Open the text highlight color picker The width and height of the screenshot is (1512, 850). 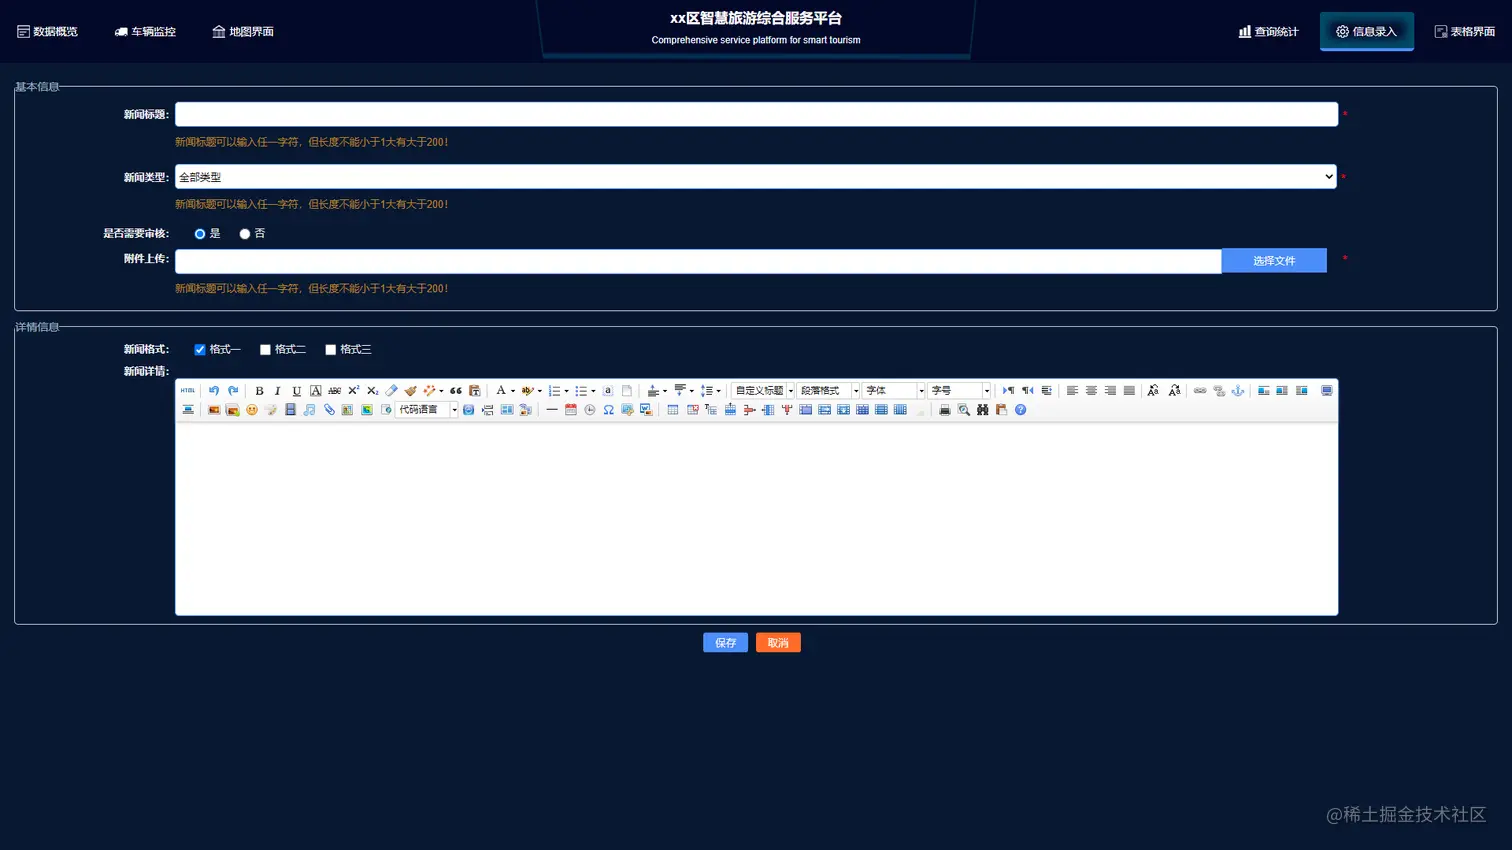point(527,391)
